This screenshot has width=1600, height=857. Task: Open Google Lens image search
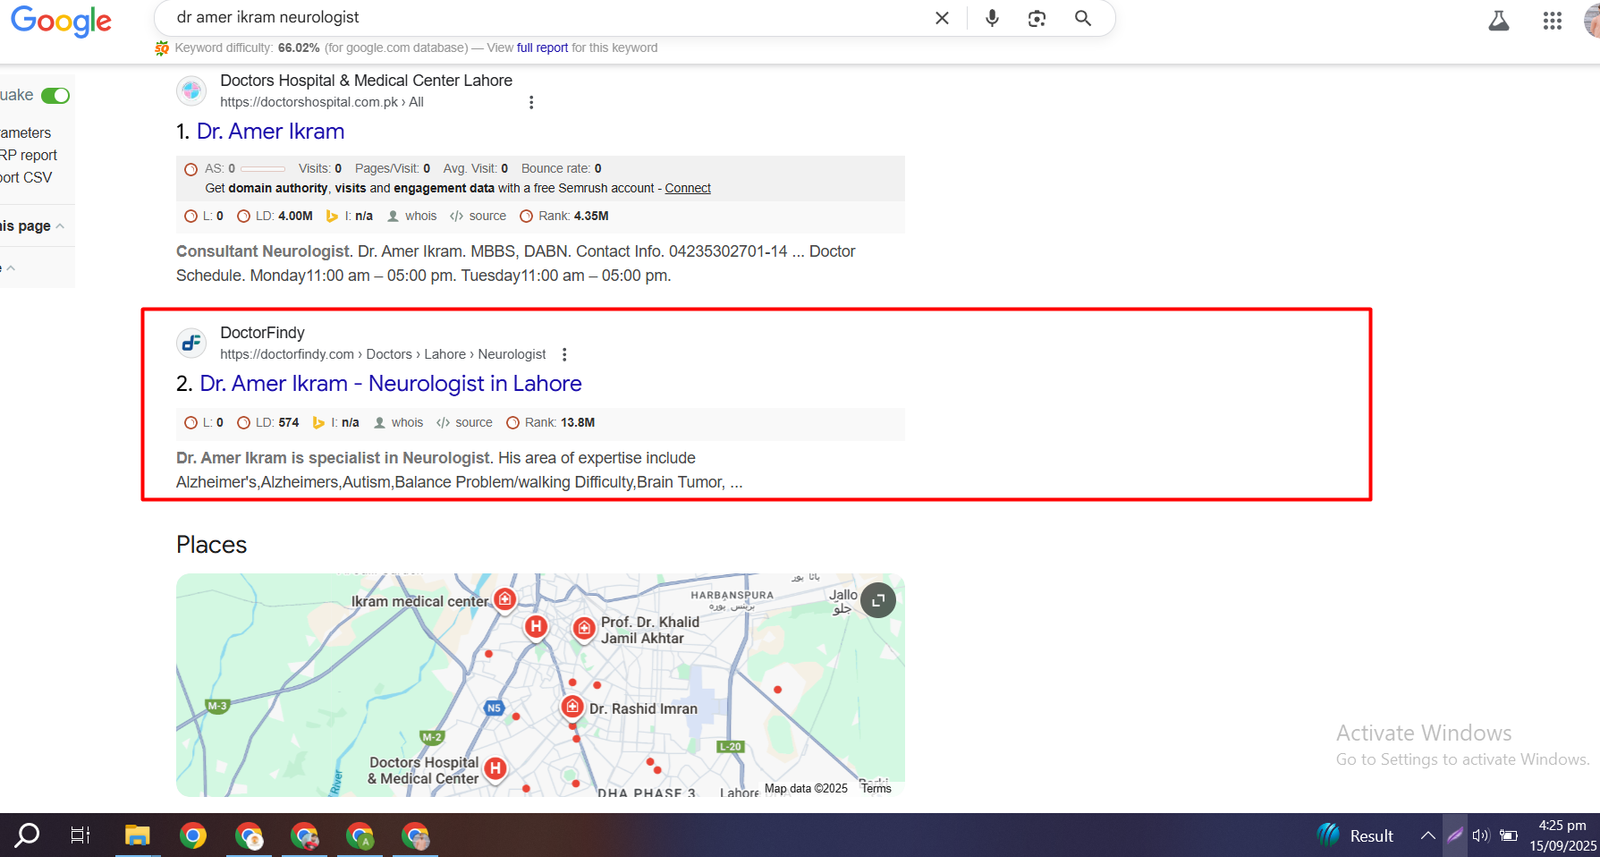1037,18
